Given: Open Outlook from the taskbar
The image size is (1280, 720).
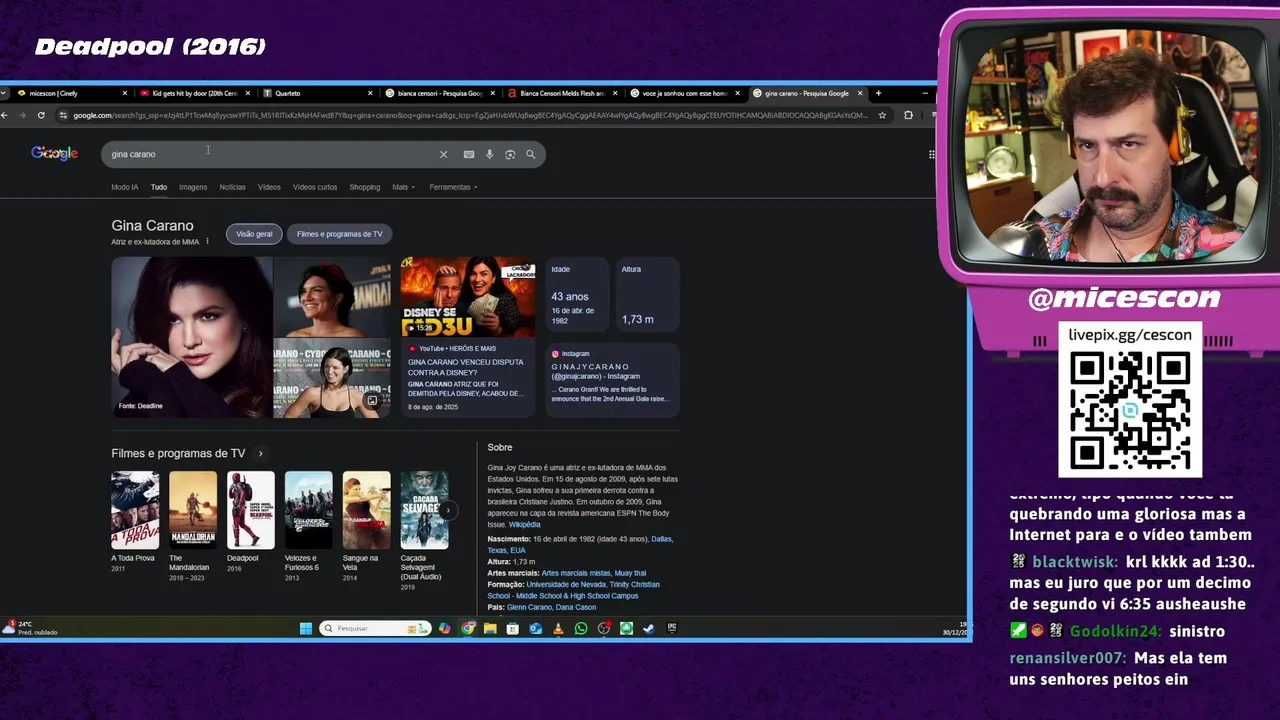Looking at the screenshot, I should tap(535, 628).
